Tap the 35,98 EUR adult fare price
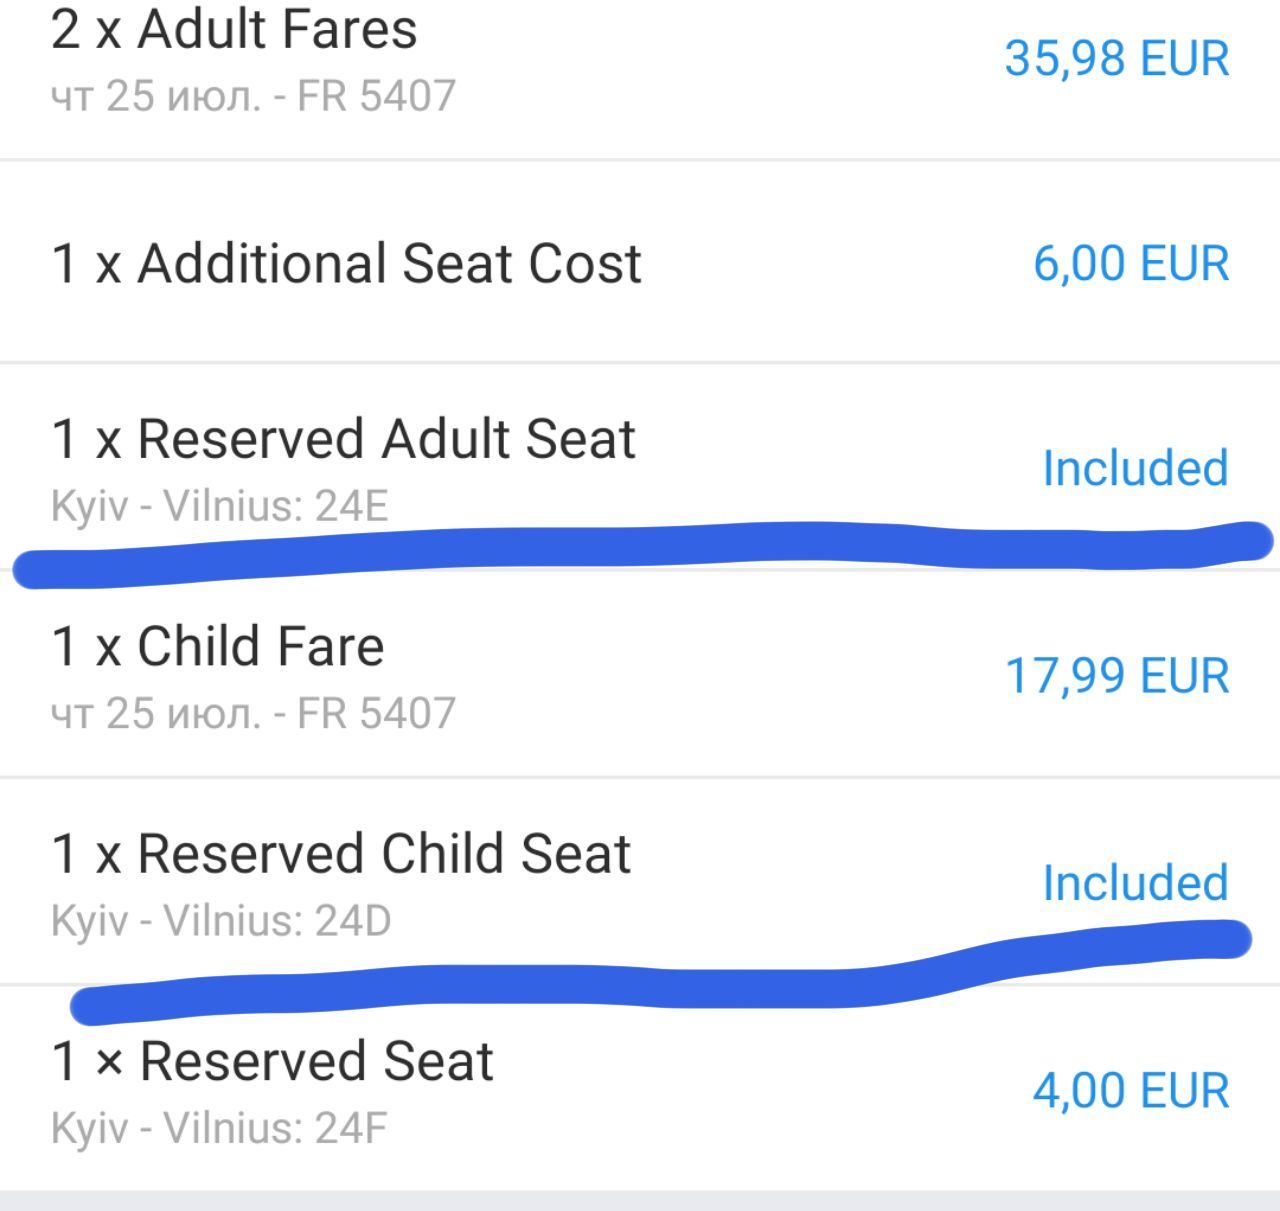Screen dimensions: 1280x1211 pos(1117,58)
